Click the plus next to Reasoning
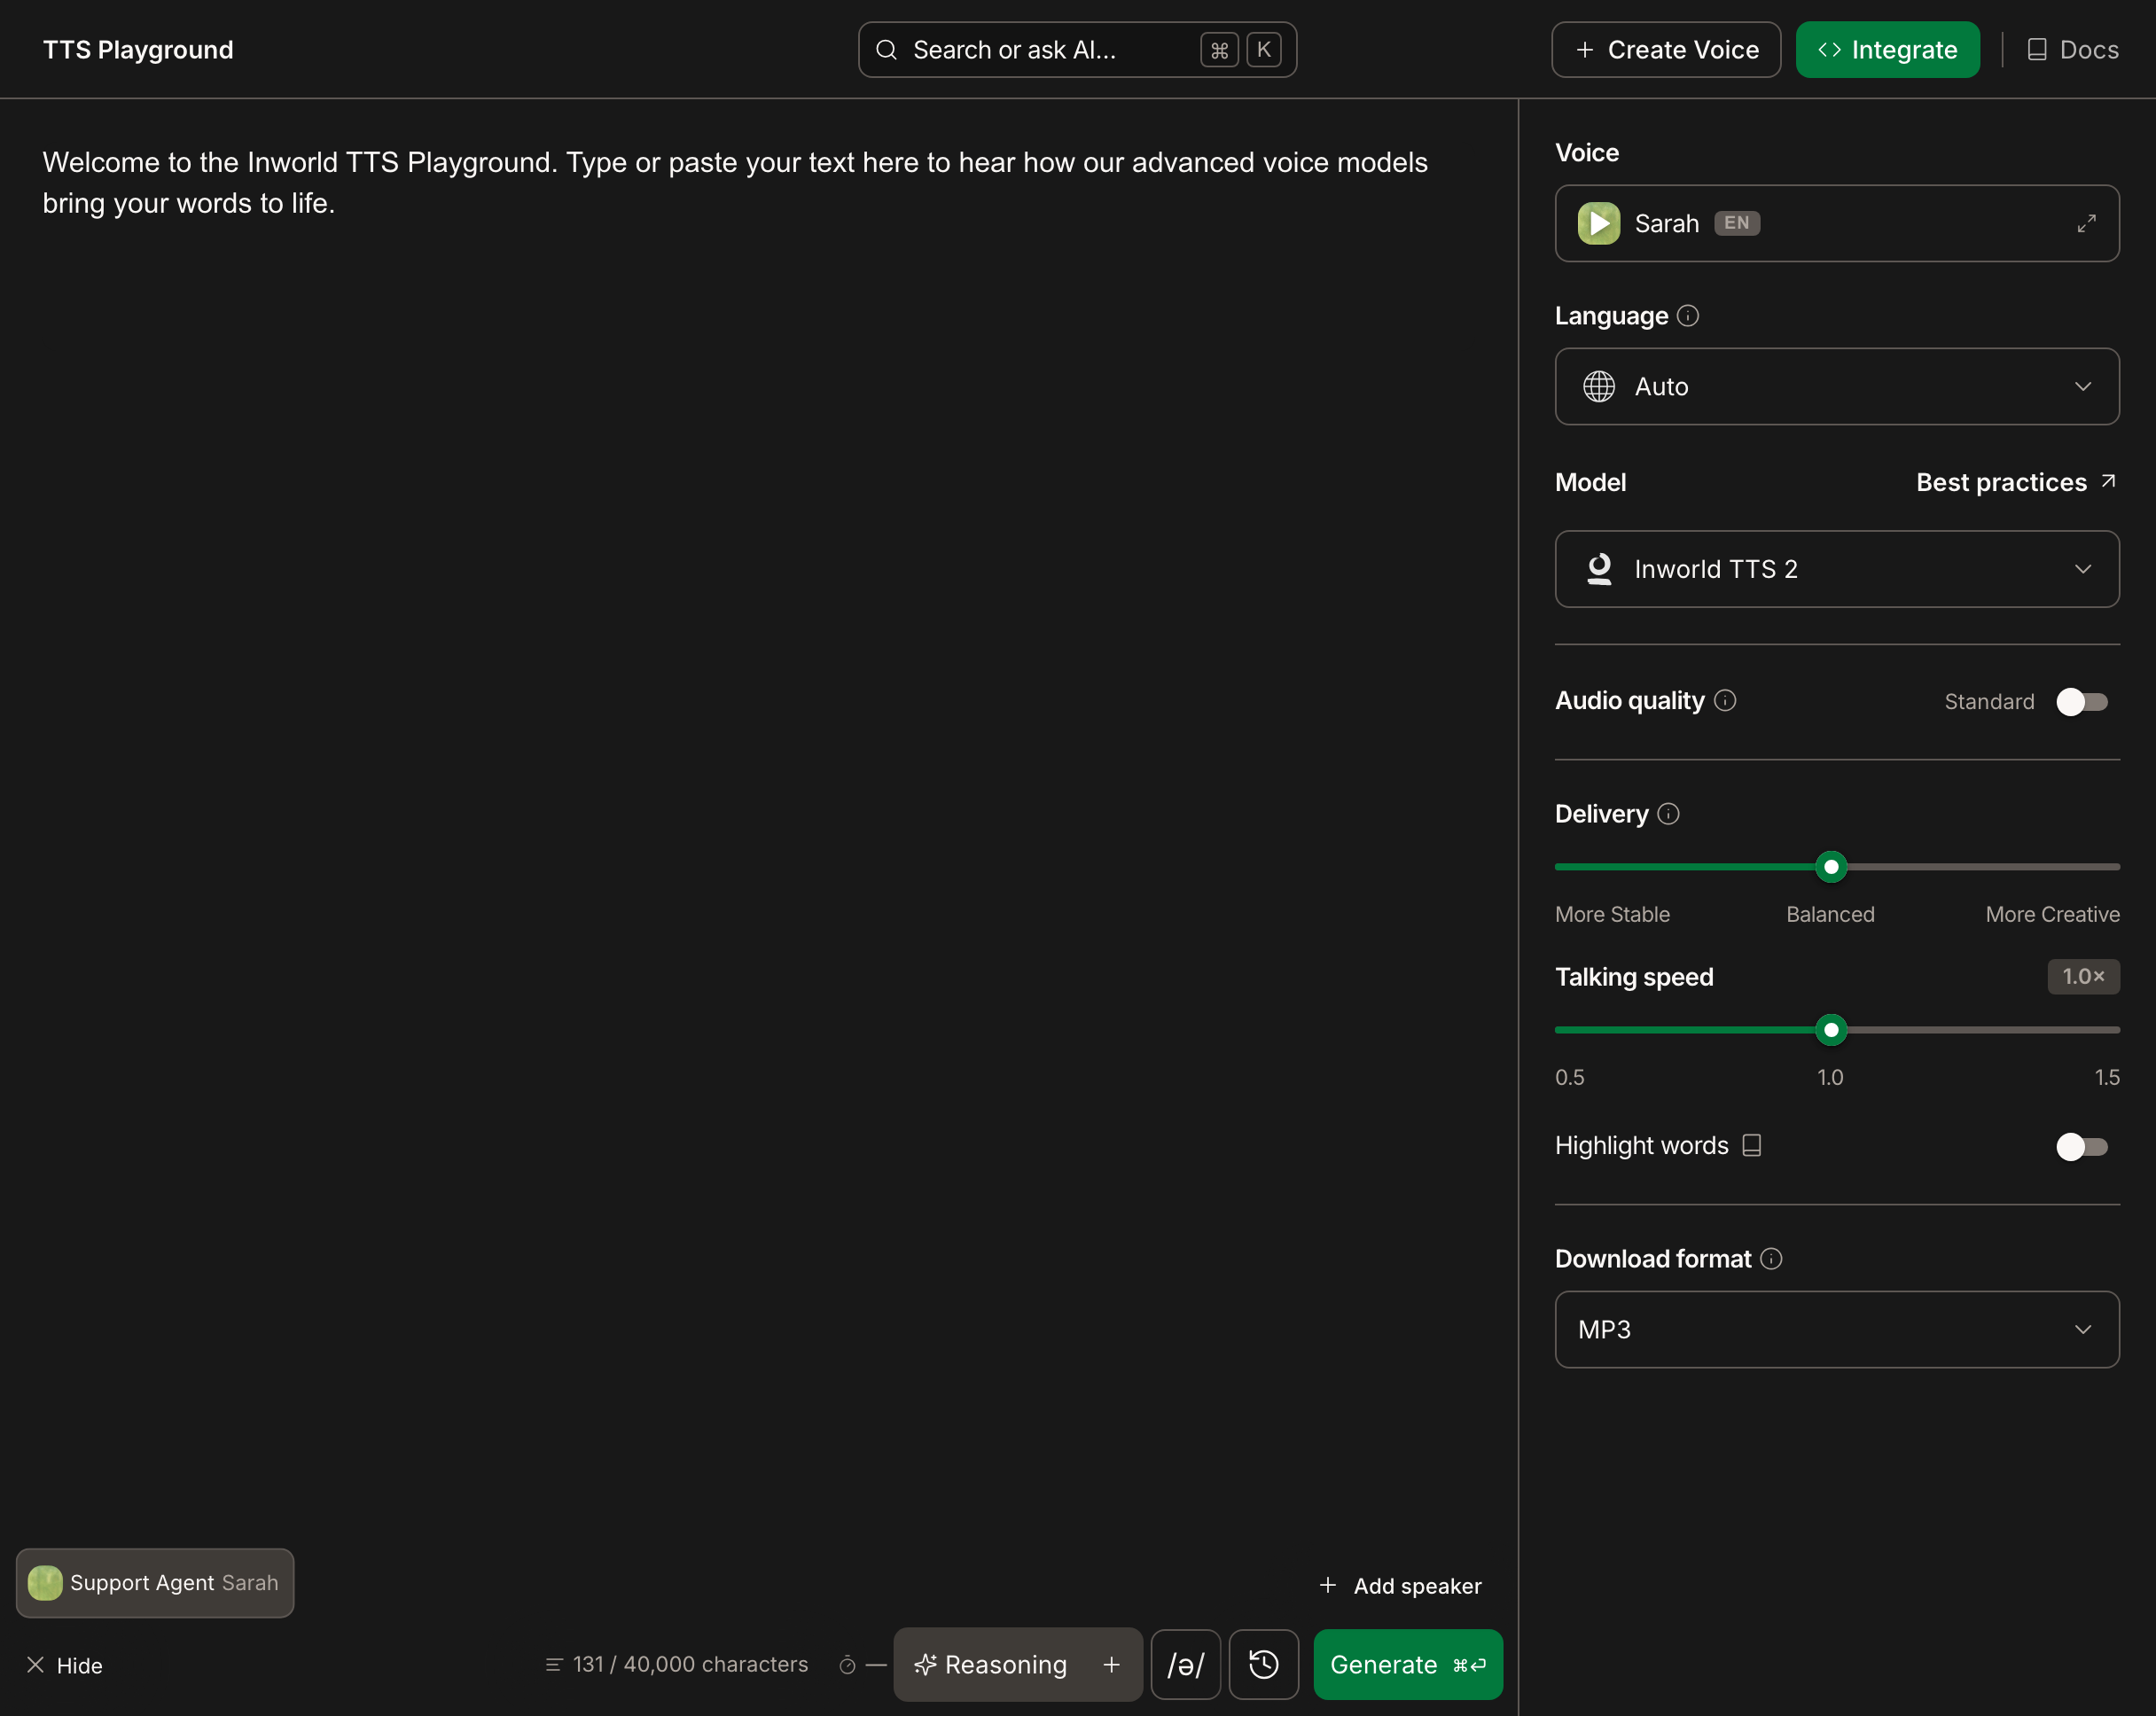This screenshot has width=2156, height=1716. tap(1111, 1664)
